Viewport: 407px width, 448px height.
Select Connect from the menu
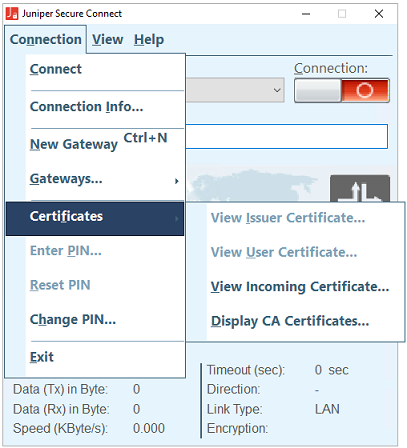pos(95,69)
